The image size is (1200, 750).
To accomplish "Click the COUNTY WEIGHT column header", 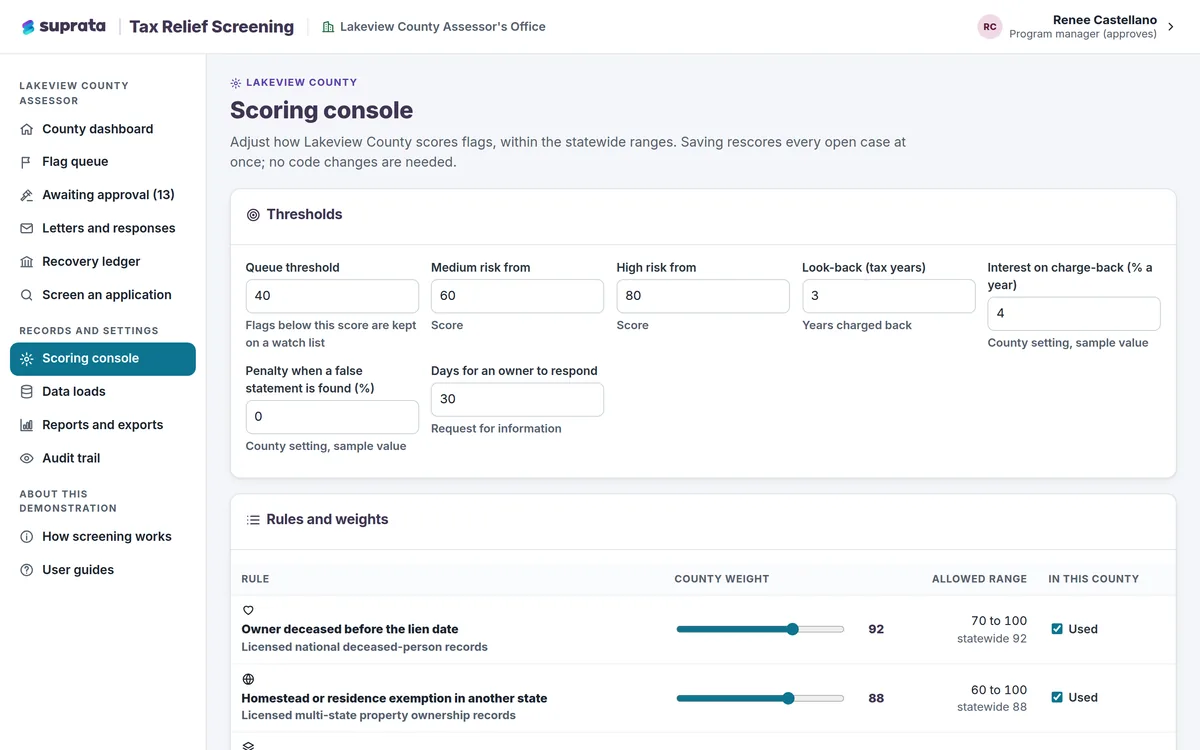I will (x=722, y=579).
